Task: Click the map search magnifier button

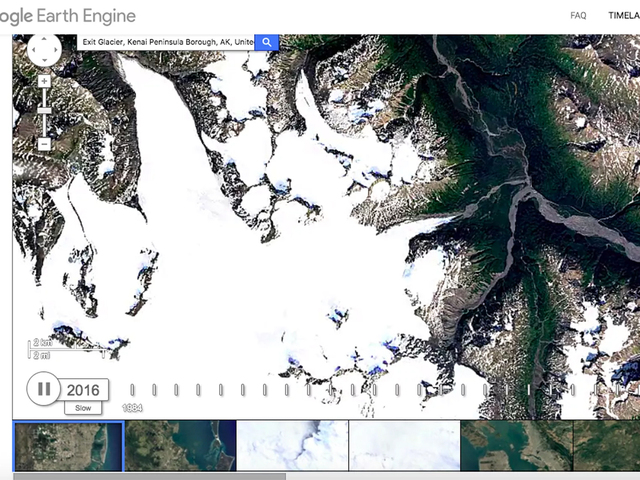Action: [267, 42]
